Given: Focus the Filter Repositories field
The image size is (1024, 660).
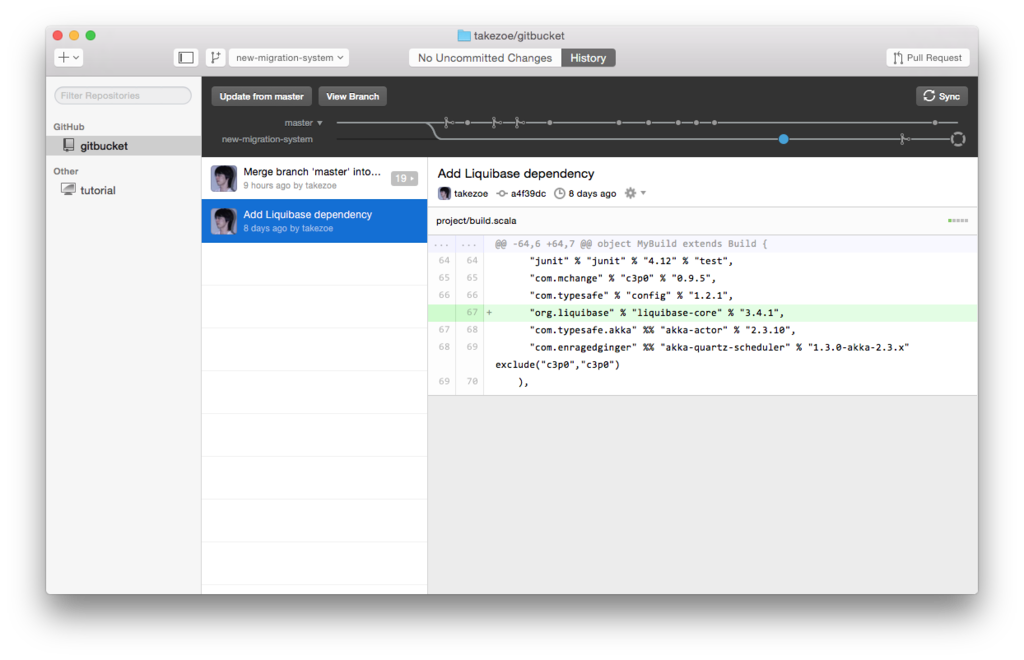Looking at the screenshot, I should 123,95.
